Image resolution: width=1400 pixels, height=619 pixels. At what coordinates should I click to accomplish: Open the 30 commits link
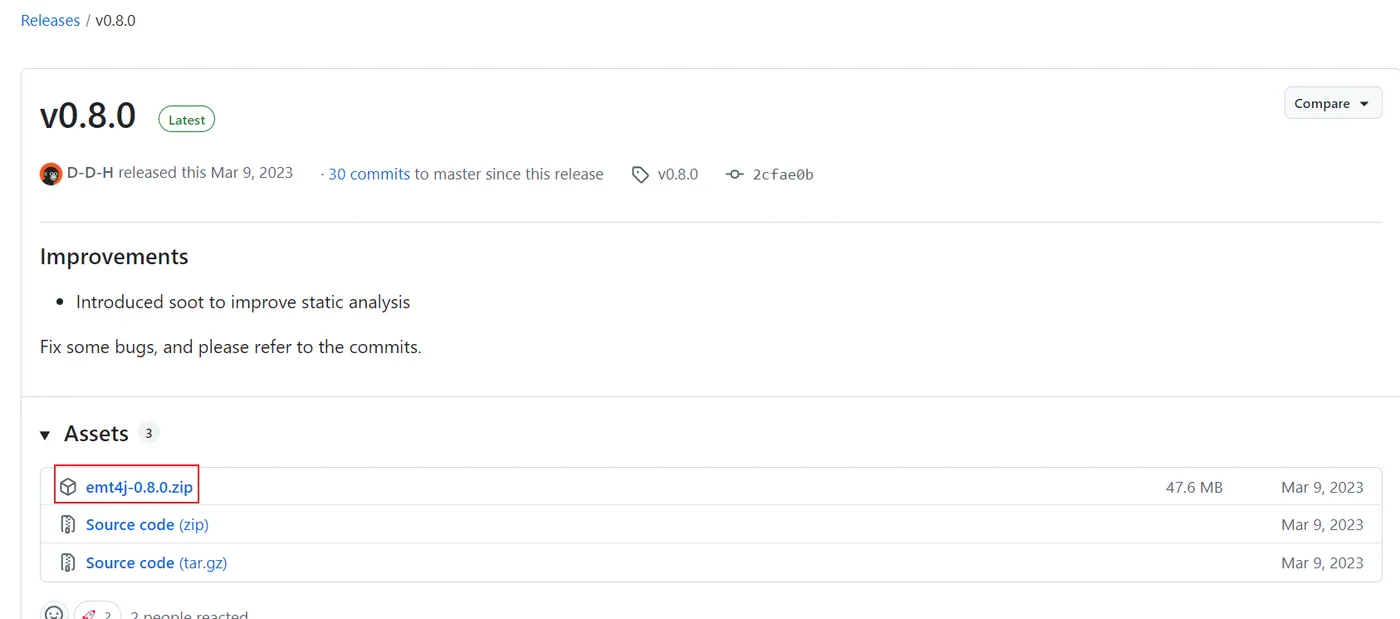tap(369, 174)
